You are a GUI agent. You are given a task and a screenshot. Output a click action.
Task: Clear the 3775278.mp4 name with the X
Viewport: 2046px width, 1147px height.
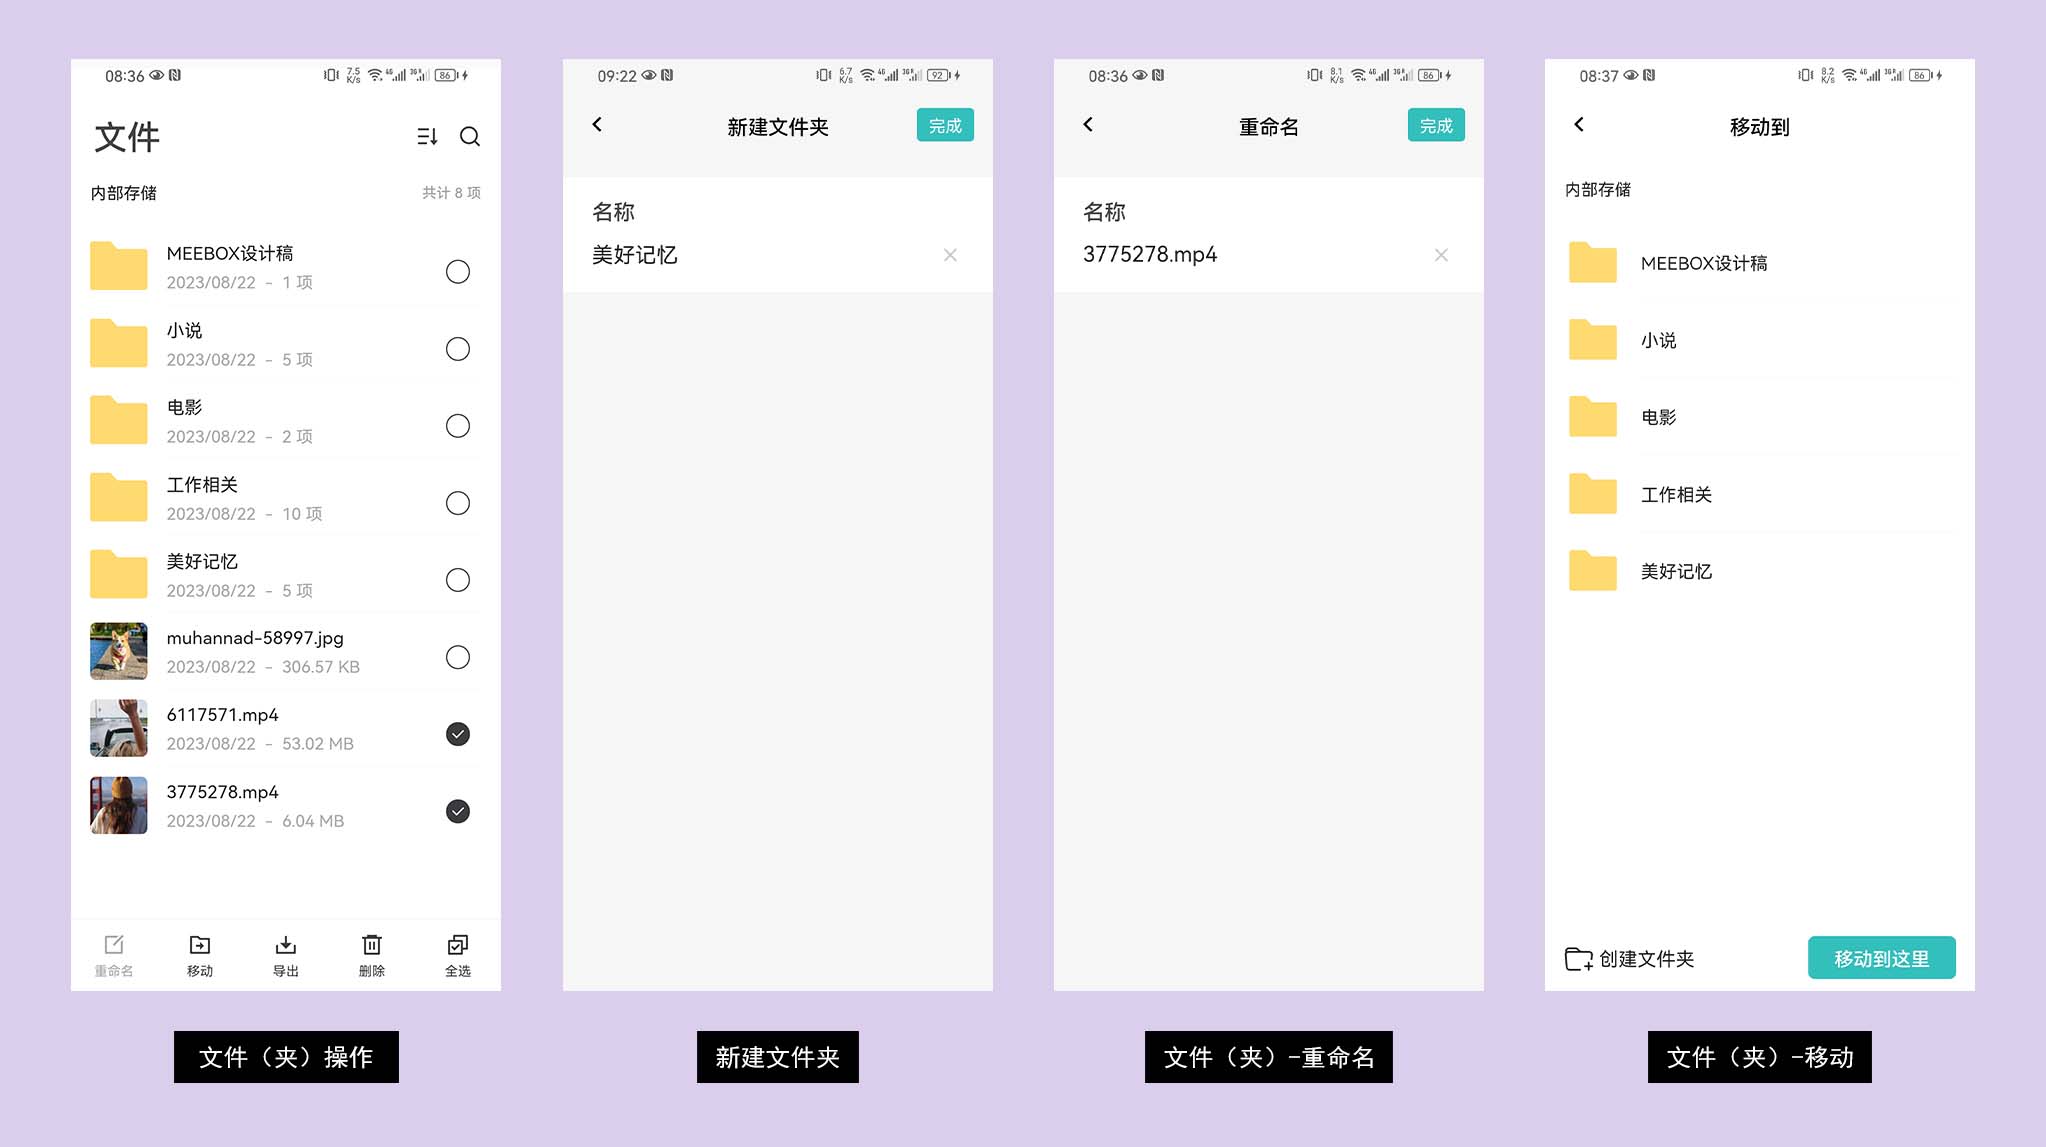click(1440, 255)
